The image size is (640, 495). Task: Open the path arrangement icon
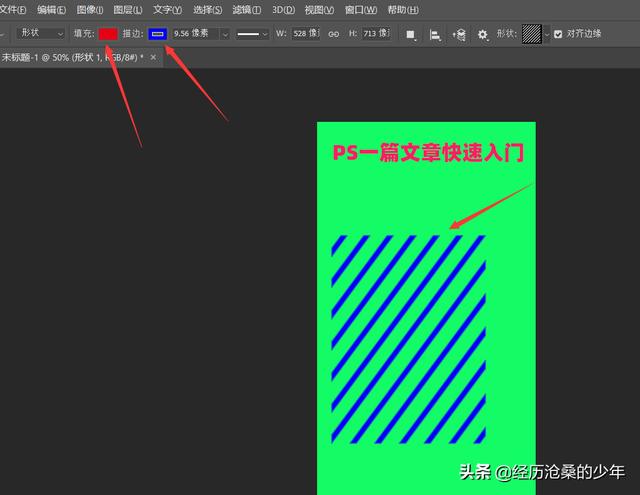pos(459,35)
